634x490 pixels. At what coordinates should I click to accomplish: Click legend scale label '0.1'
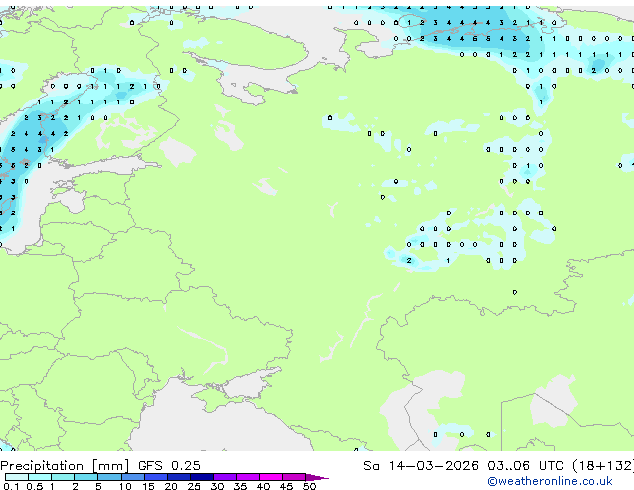tap(12, 486)
